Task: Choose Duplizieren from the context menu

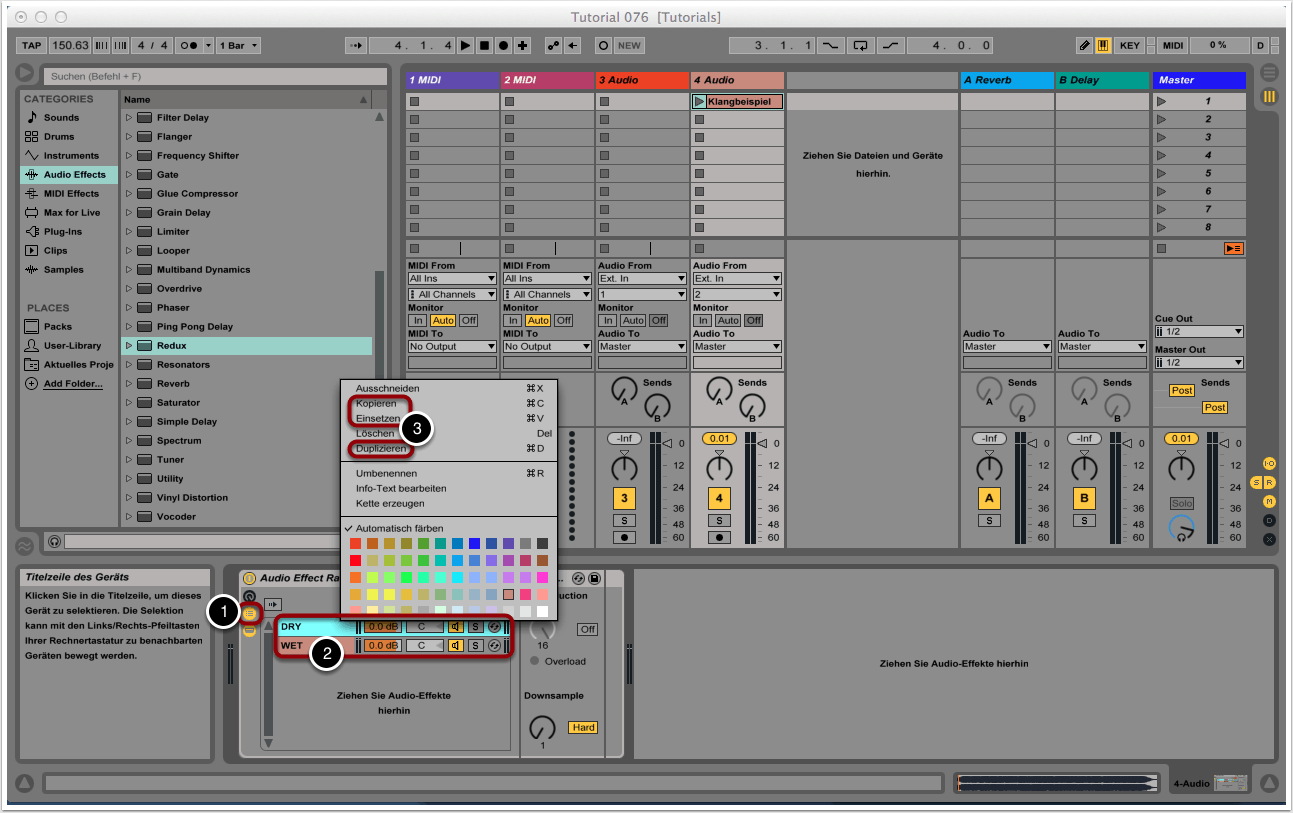Action: (381, 449)
